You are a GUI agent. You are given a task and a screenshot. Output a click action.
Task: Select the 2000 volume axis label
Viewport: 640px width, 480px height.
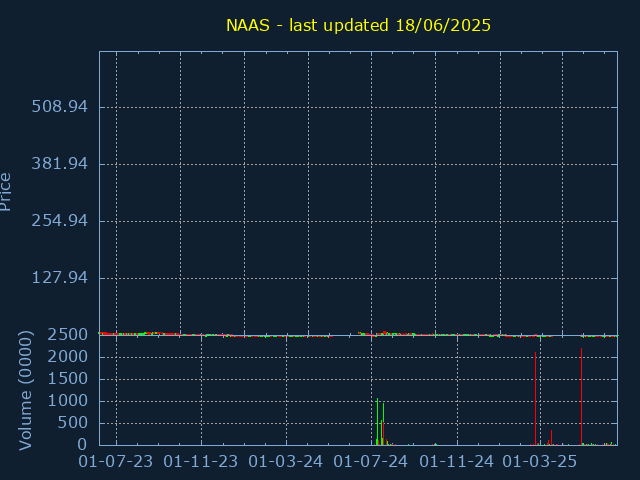[x=68, y=357]
